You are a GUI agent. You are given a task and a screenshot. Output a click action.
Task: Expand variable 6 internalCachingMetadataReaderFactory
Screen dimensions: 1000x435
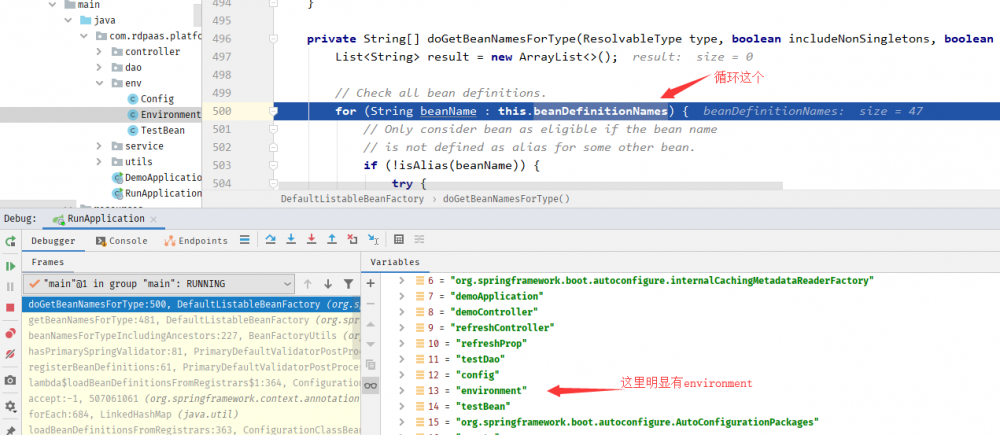point(401,280)
